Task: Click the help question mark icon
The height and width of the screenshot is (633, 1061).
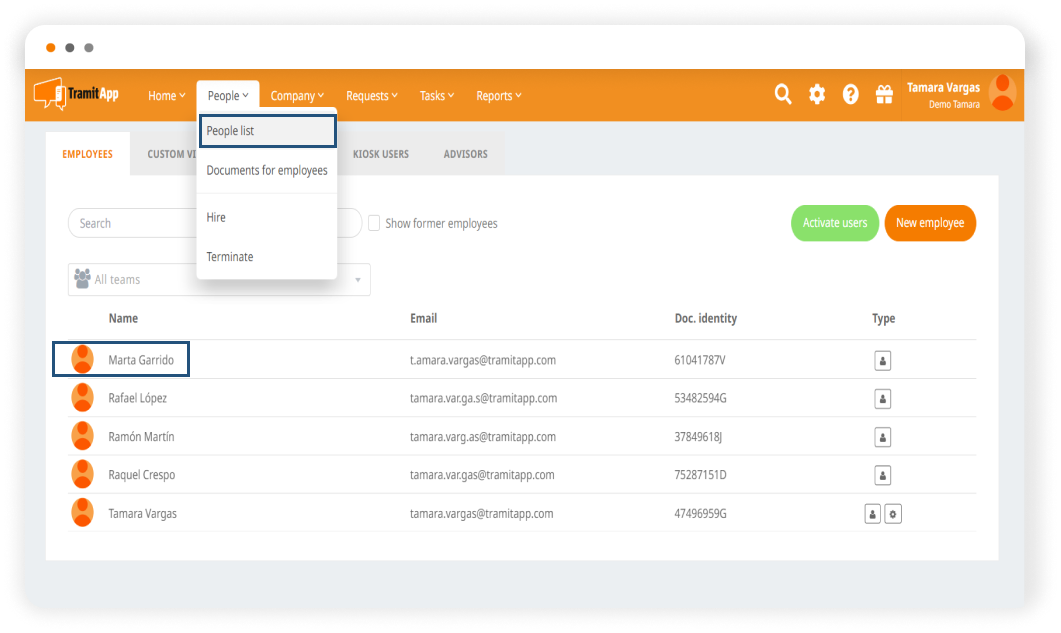Action: (850, 94)
